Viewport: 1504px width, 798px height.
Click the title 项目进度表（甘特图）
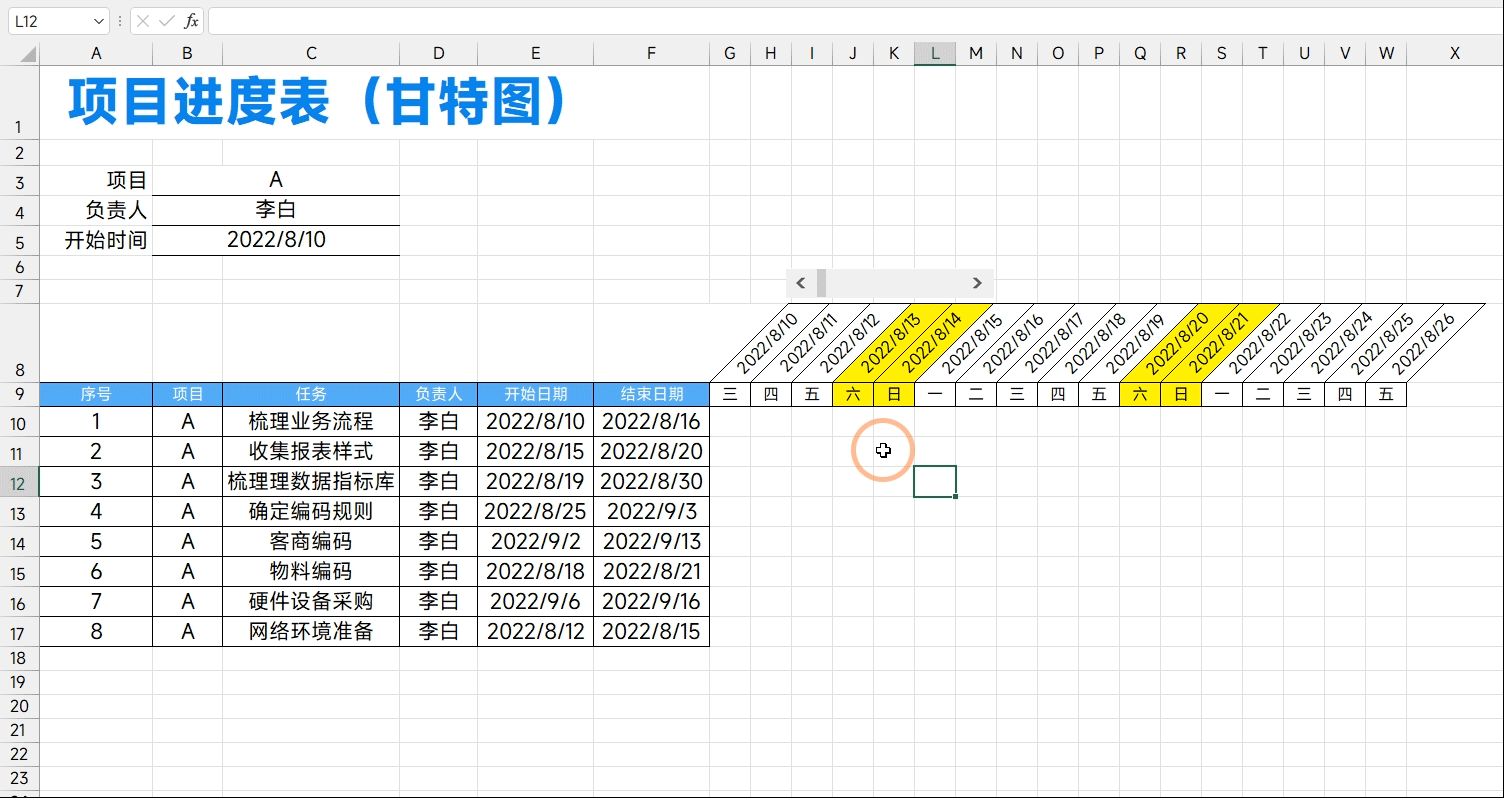(319, 102)
